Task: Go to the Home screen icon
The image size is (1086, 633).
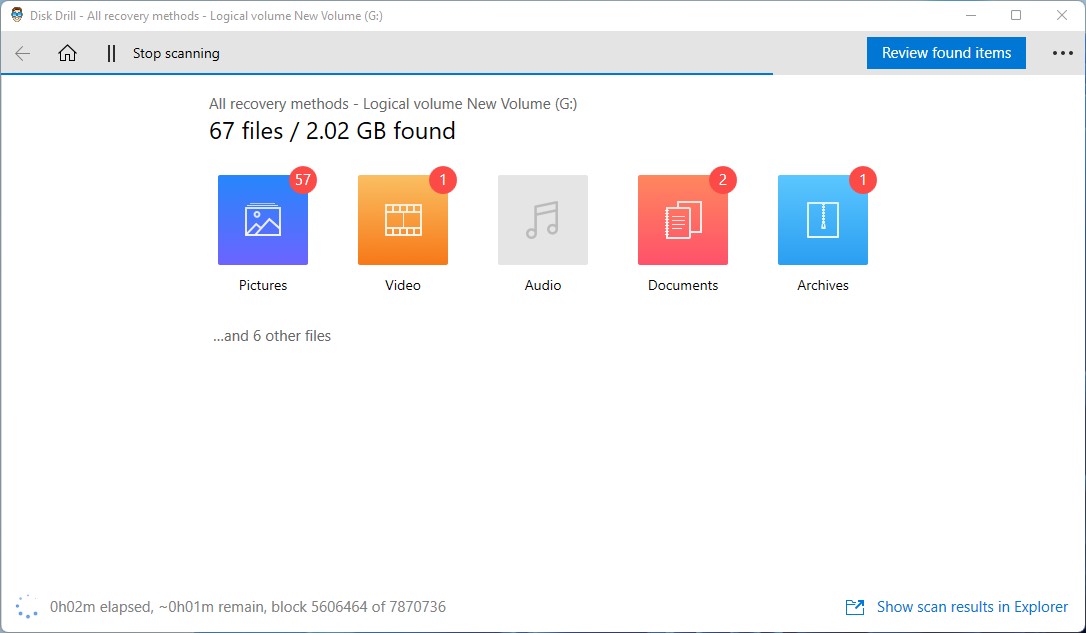Action: coord(67,54)
